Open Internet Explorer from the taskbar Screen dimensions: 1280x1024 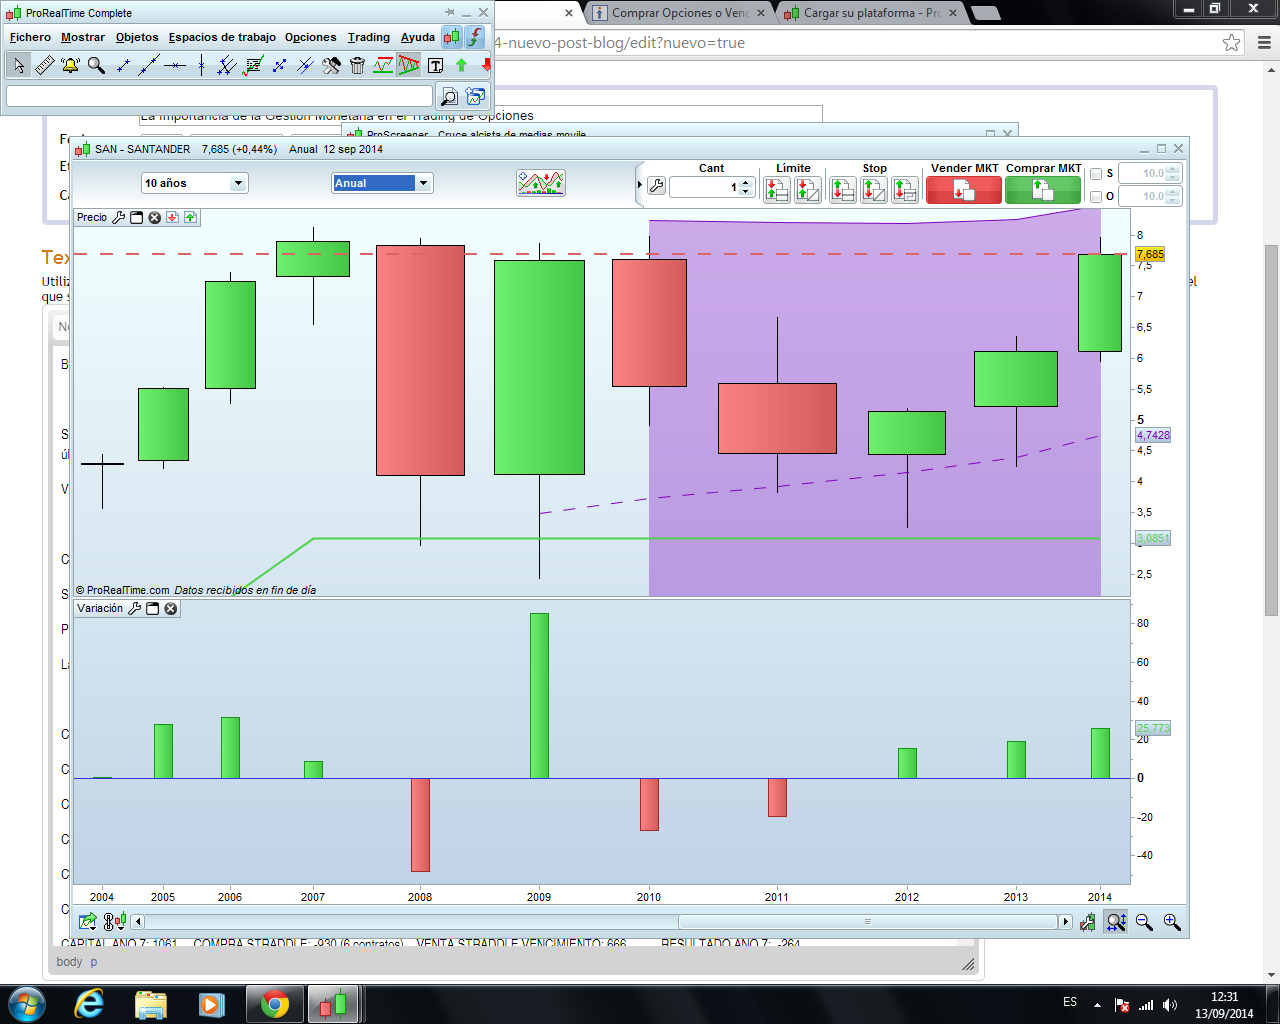click(89, 1004)
